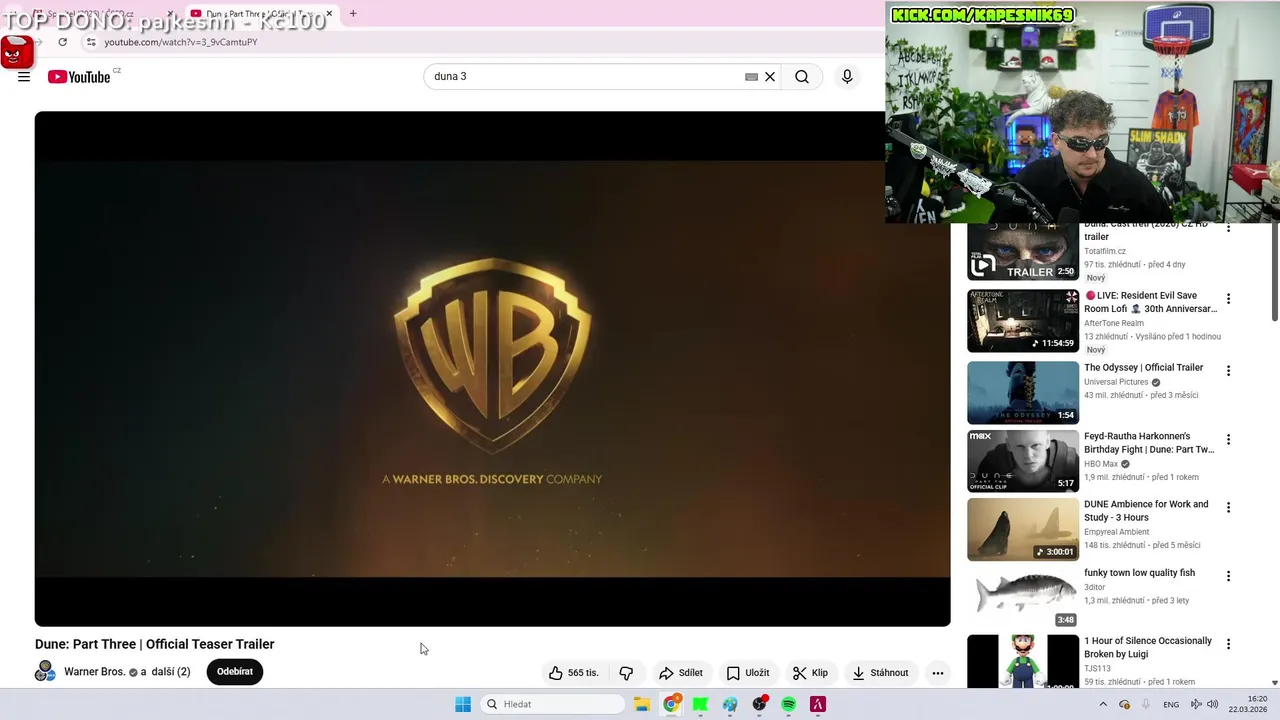This screenshot has height=720, width=1280.
Task: Open options for DUNE Ambience video
Action: click(1228, 508)
